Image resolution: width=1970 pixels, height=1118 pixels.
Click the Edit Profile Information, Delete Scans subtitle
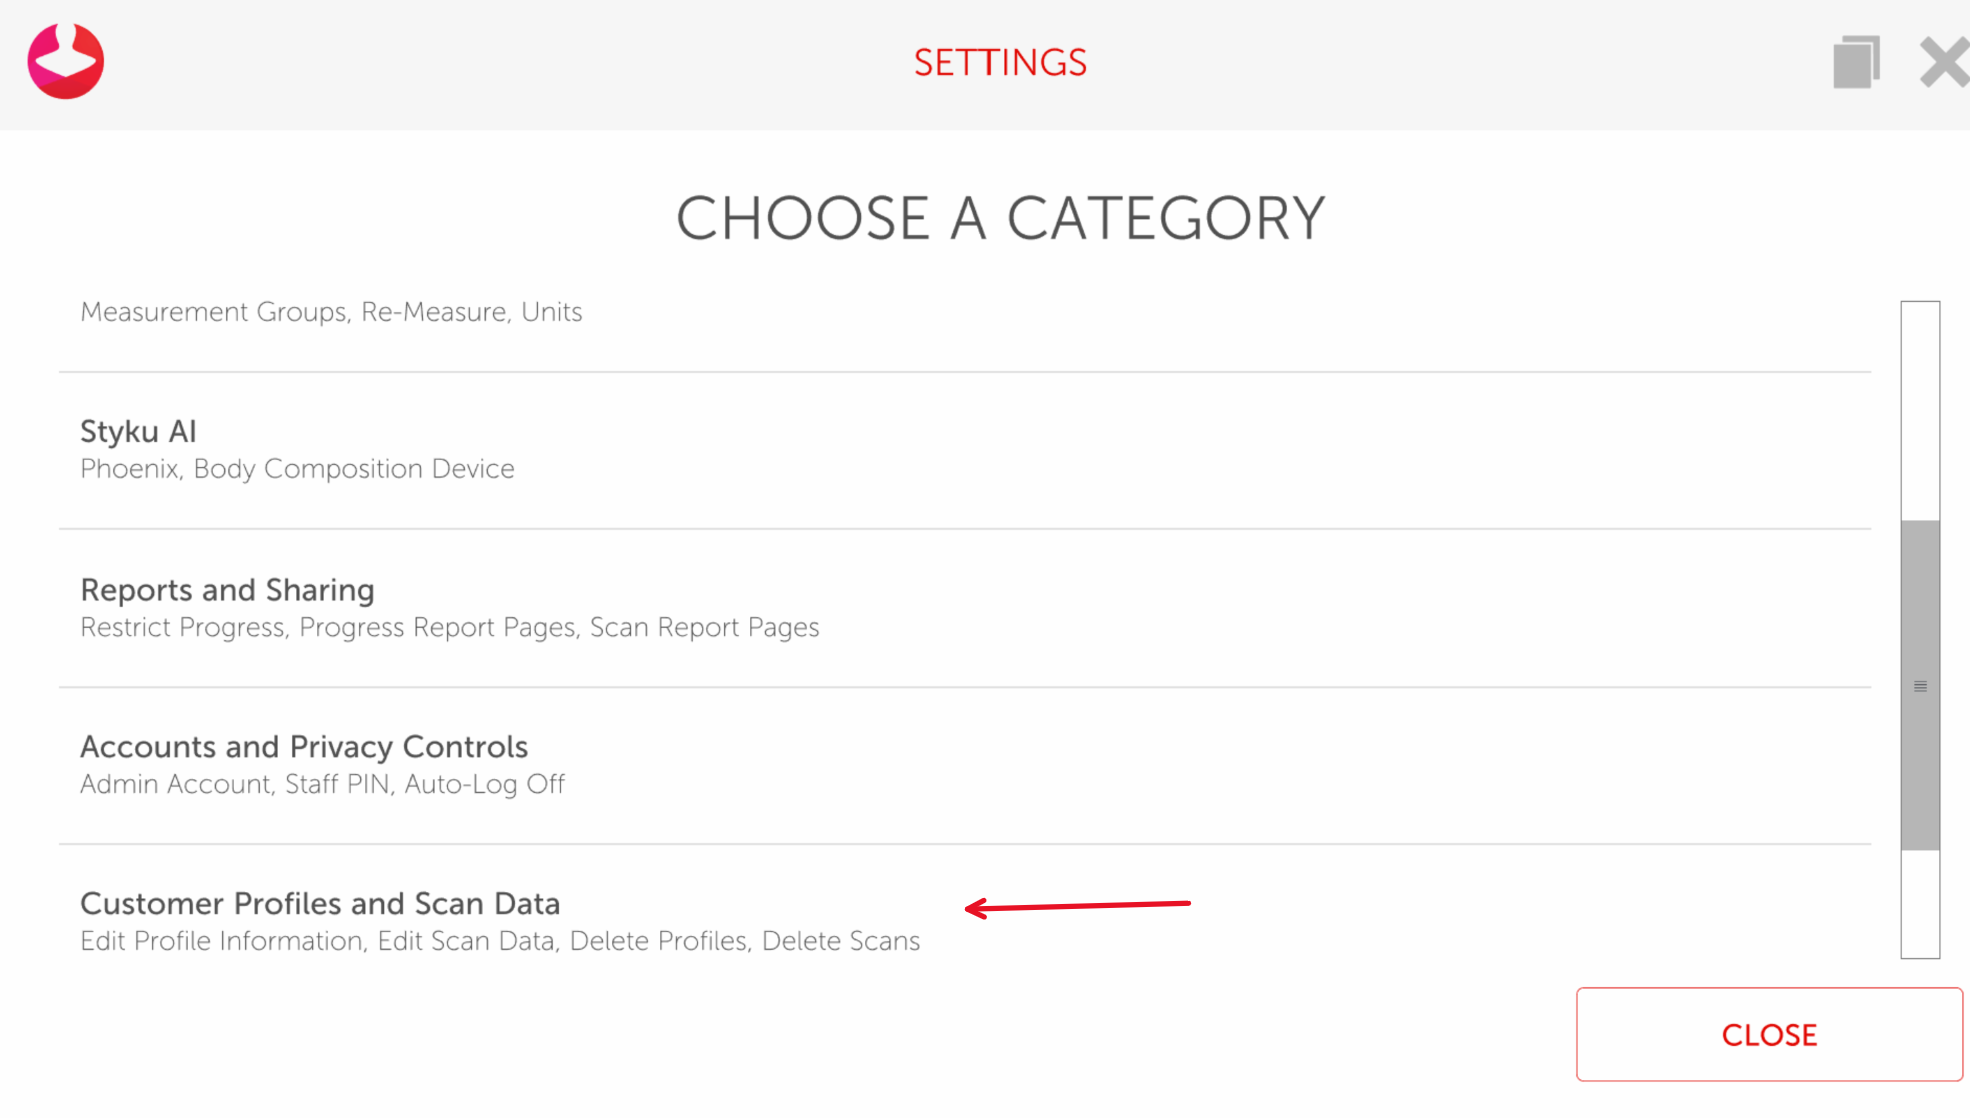500,941
